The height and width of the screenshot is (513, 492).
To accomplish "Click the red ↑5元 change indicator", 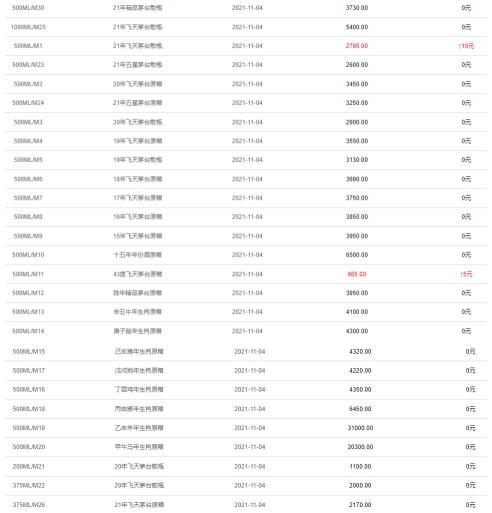I will coord(466,274).
